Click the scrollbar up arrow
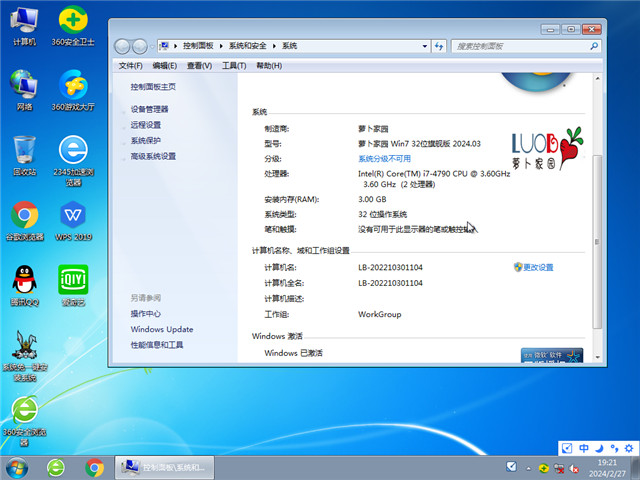This screenshot has height=480, width=640. tap(598, 78)
